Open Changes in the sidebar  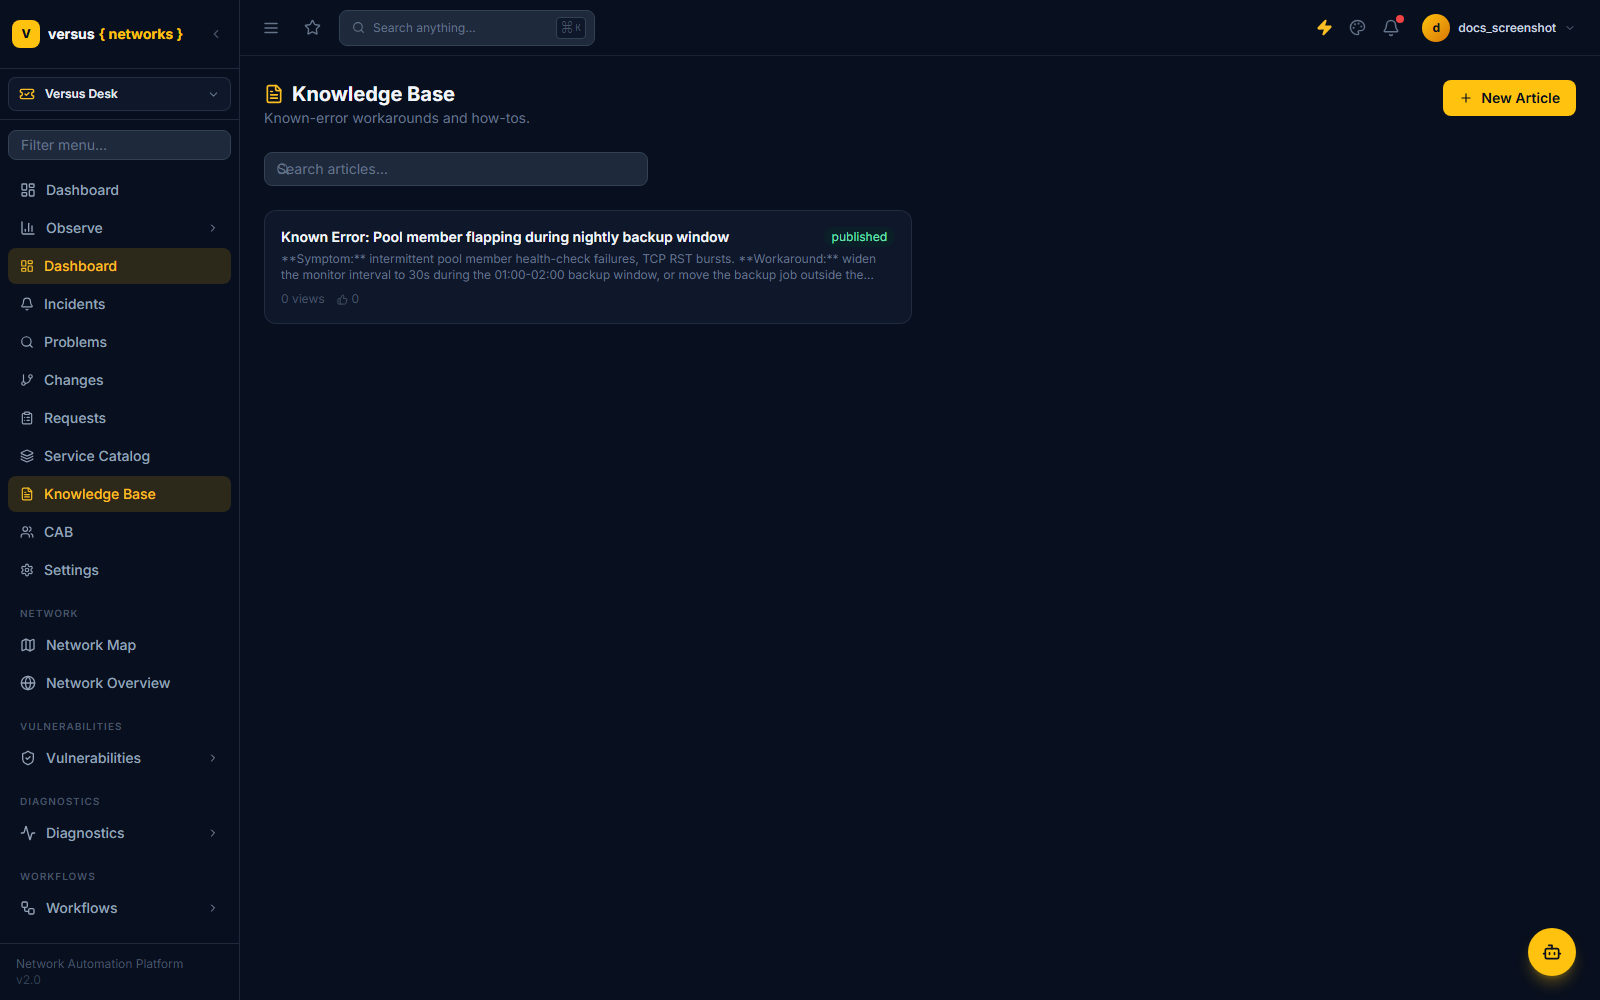click(119, 380)
